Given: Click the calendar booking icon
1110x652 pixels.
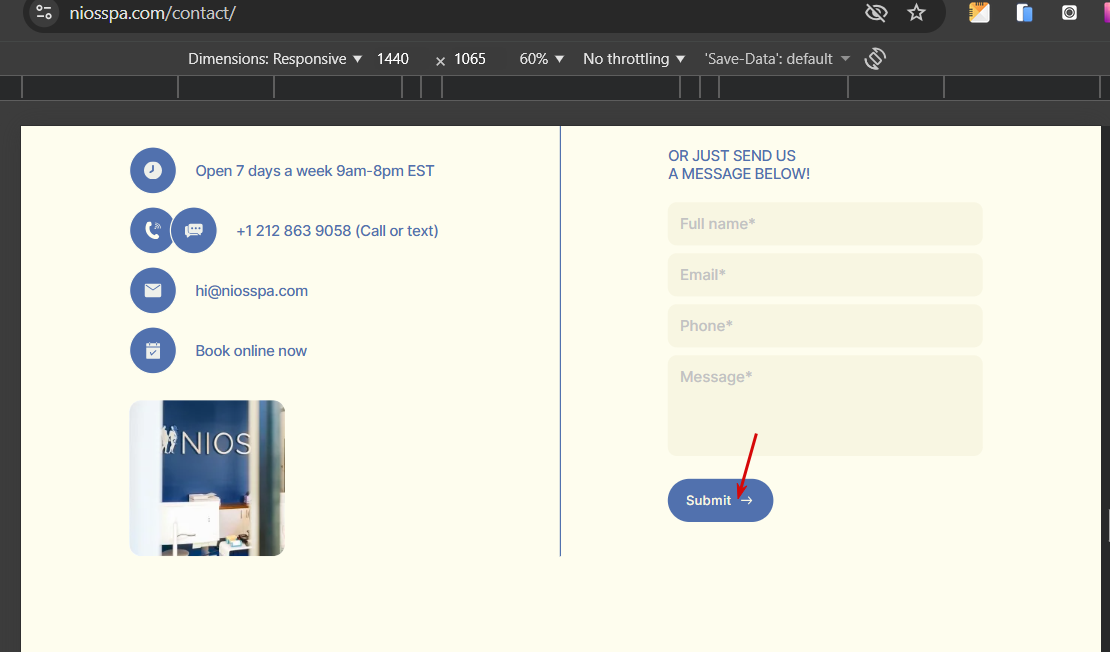Looking at the screenshot, I should (x=153, y=350).
